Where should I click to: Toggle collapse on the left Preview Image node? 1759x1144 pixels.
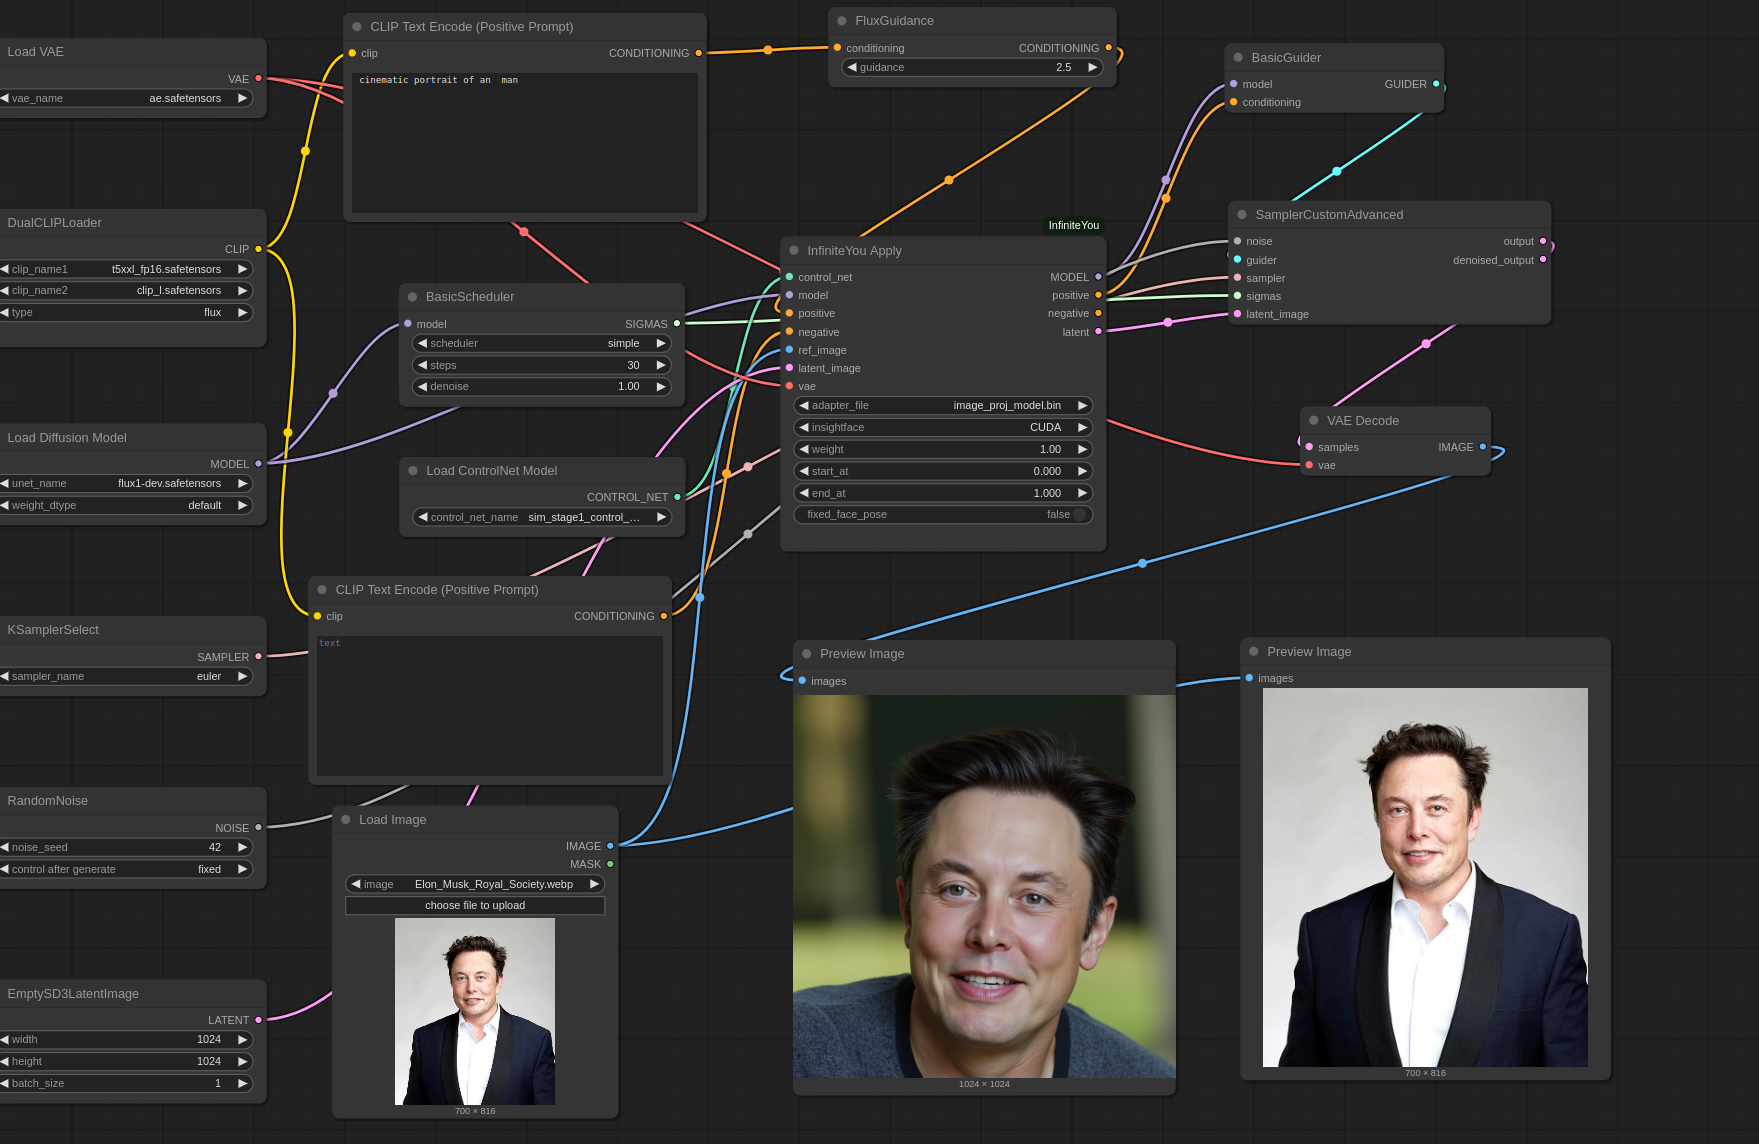[806, 653]
